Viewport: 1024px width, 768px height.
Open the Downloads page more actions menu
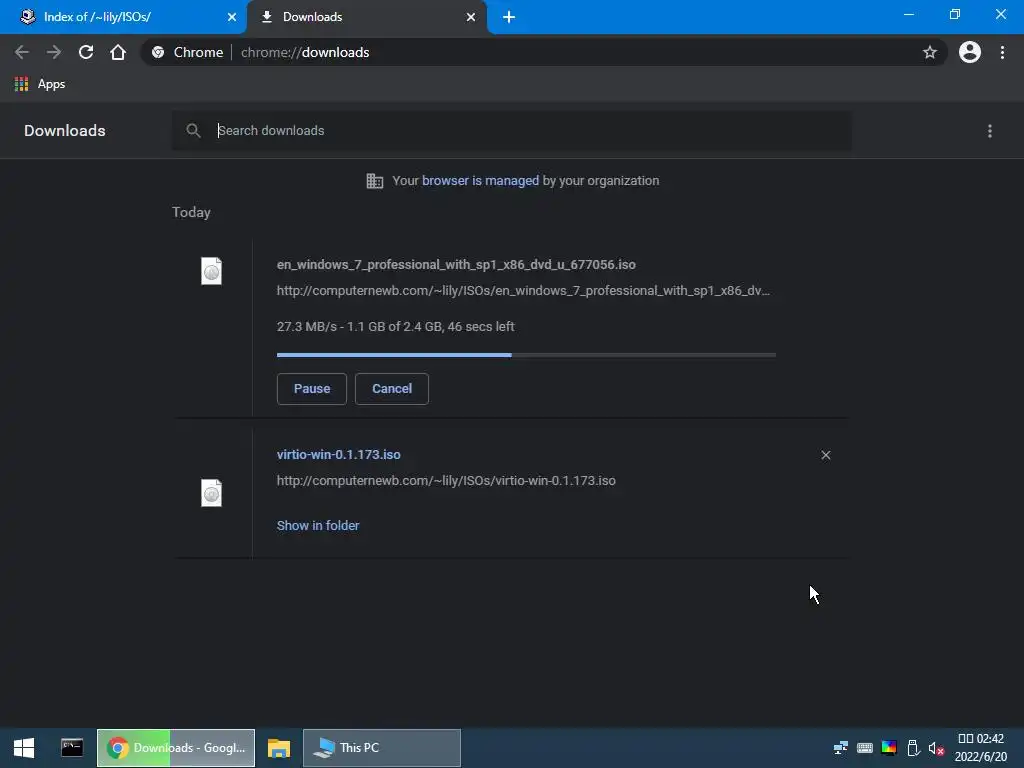tap(990, 131)
